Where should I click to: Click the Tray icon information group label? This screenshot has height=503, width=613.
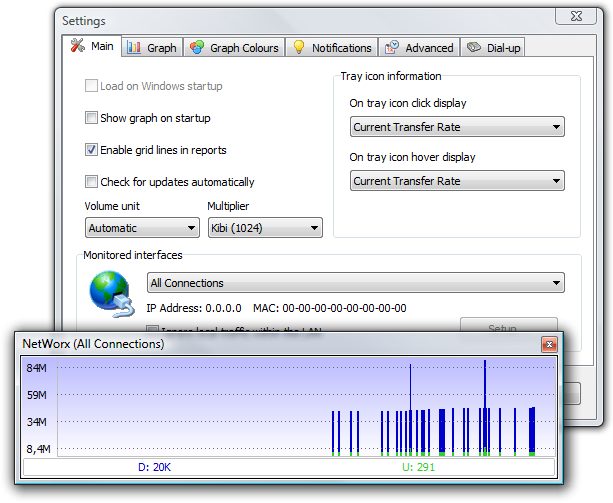391,76
